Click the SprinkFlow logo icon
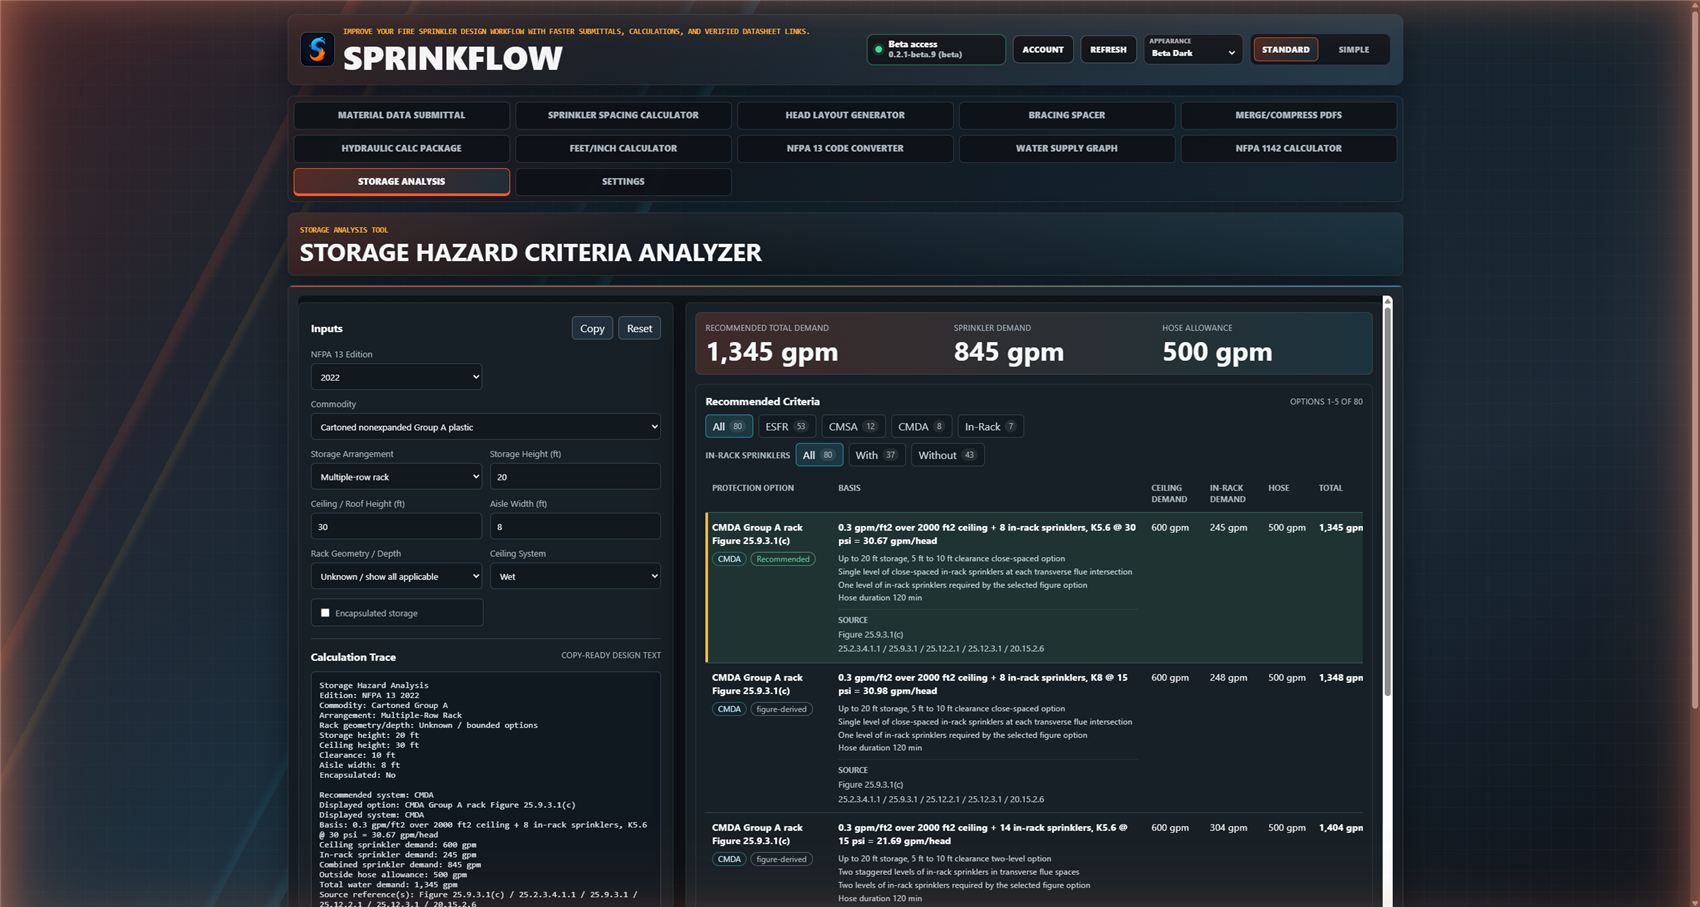The width and height of the screenshot is (1700, 907). coord(317,49)
